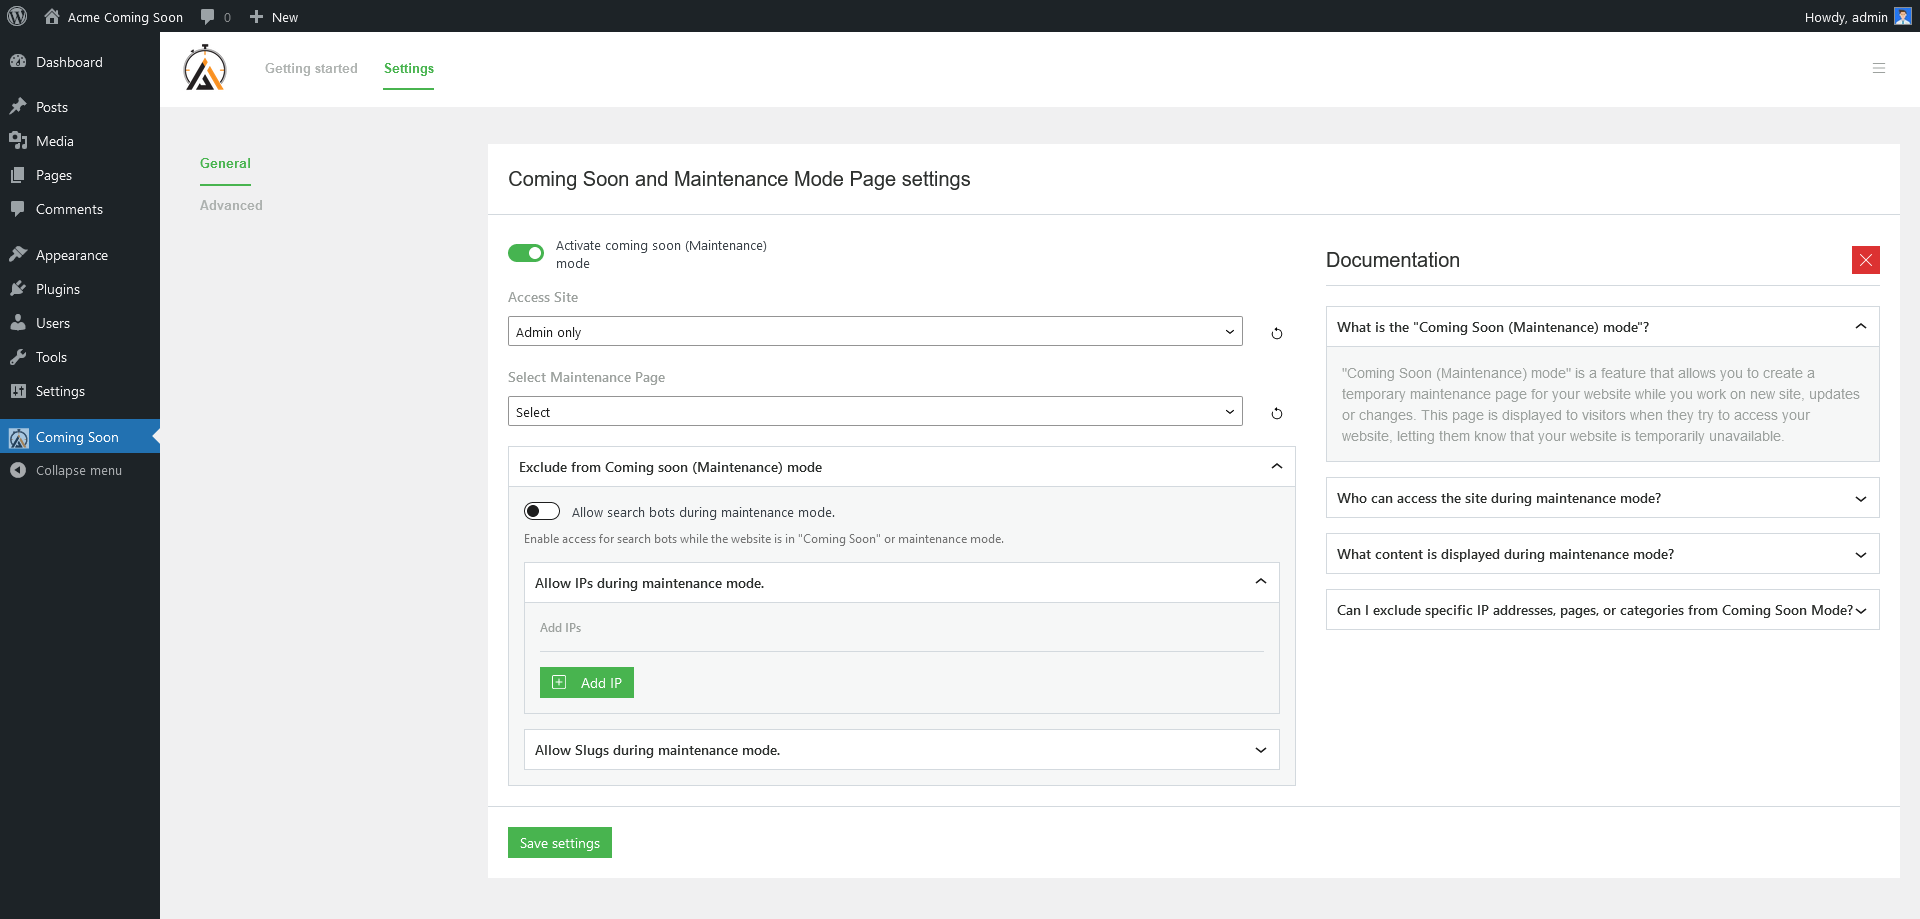Open the Comments menu item

click(80, 209)
